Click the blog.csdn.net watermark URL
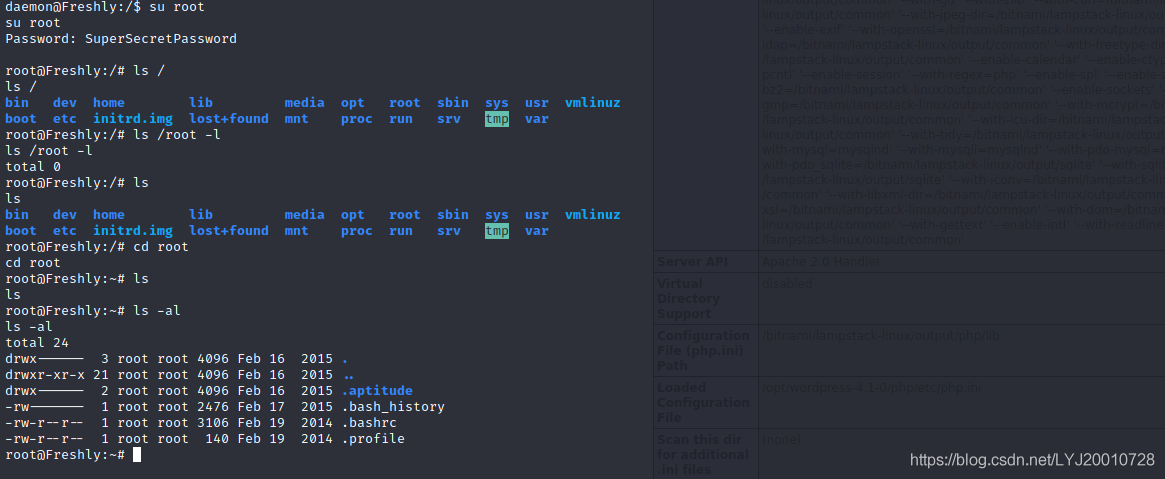1165x479 pixels. 1031,459
